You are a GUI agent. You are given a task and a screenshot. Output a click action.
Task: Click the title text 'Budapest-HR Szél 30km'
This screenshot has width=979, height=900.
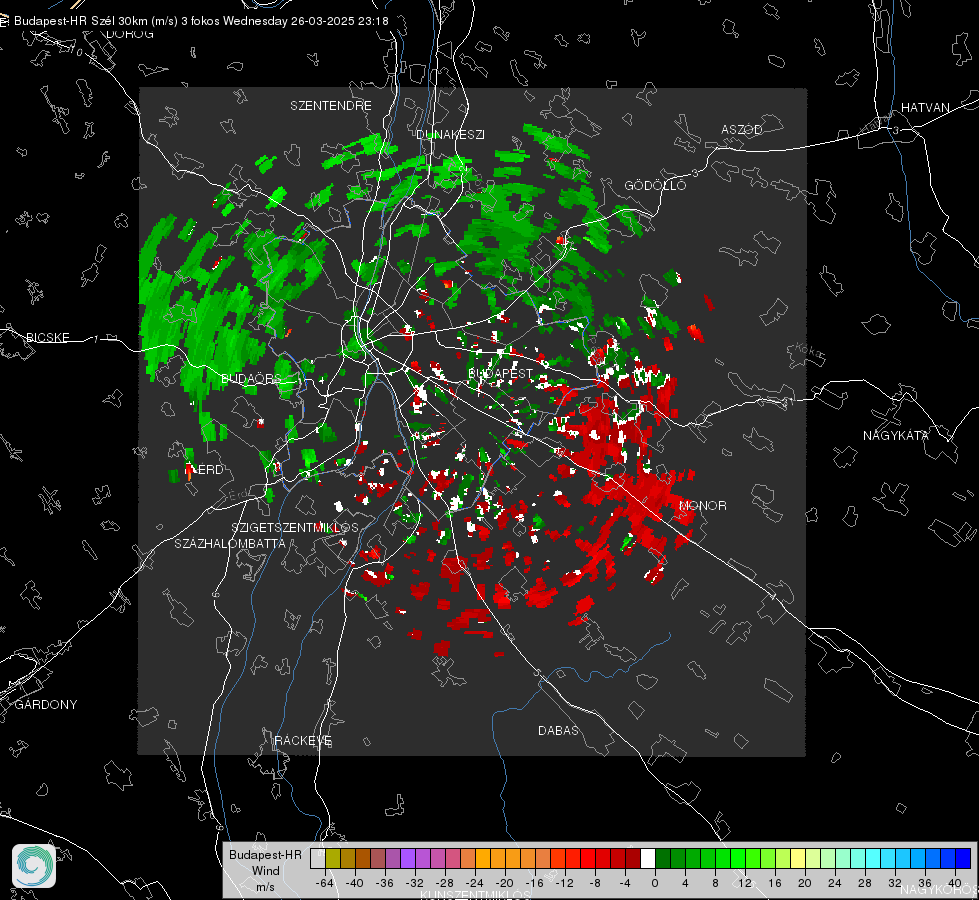[81, 21]
